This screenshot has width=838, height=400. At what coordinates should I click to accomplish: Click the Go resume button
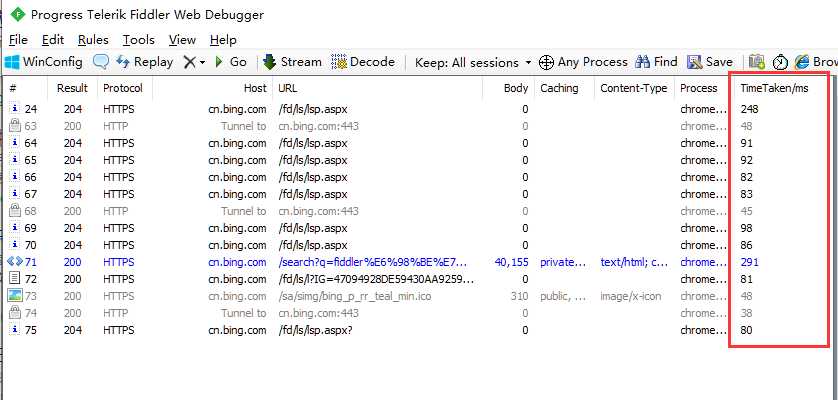[231, 62]
